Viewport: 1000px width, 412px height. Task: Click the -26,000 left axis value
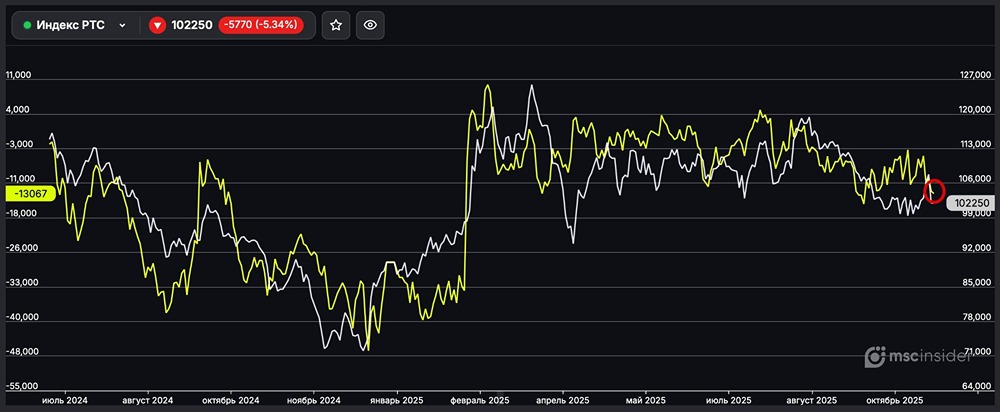click(x=21, y=248)
